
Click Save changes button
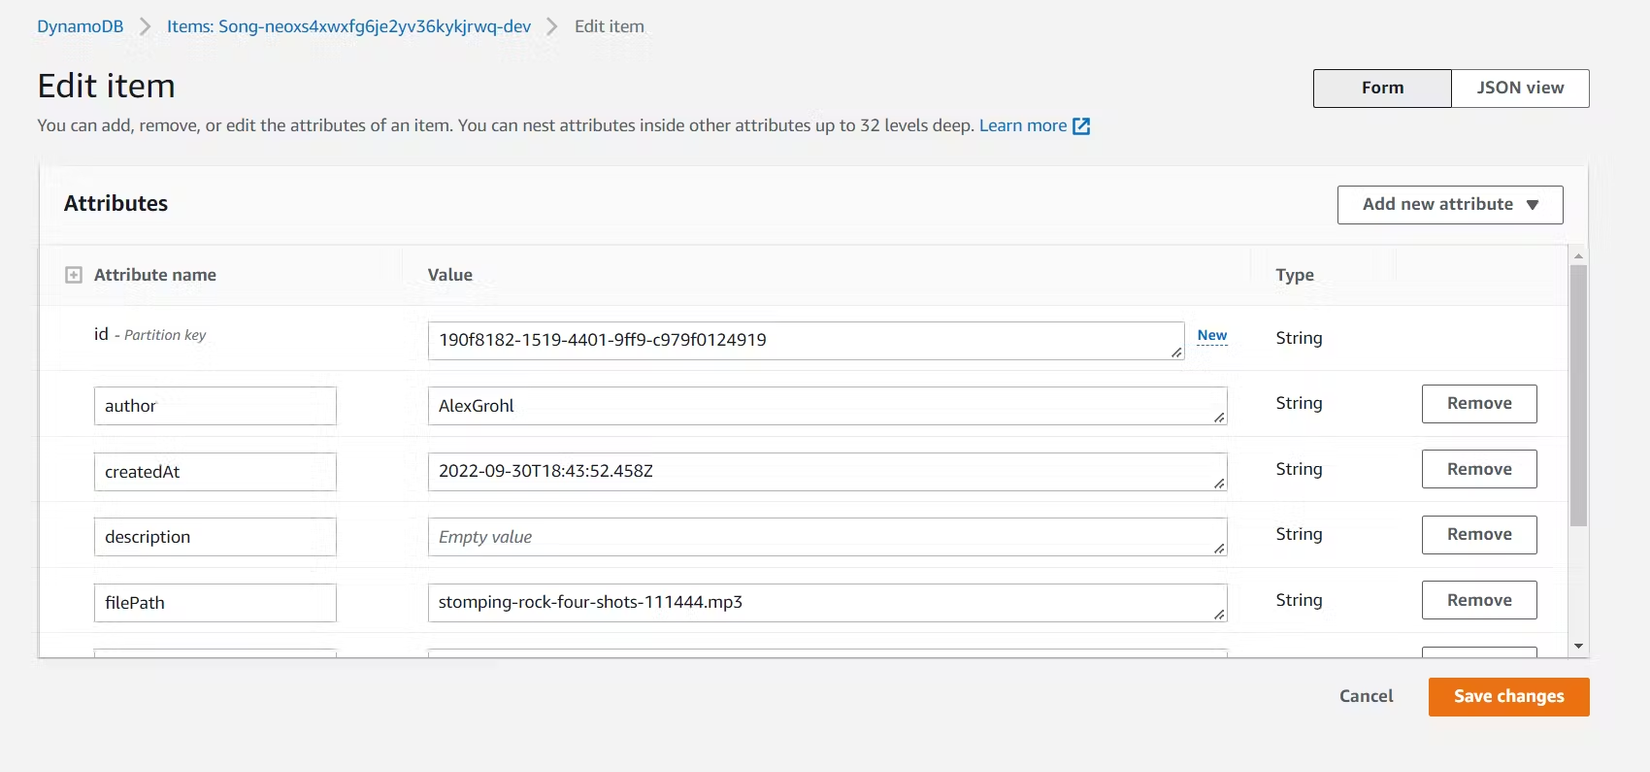coord(1508,697)
